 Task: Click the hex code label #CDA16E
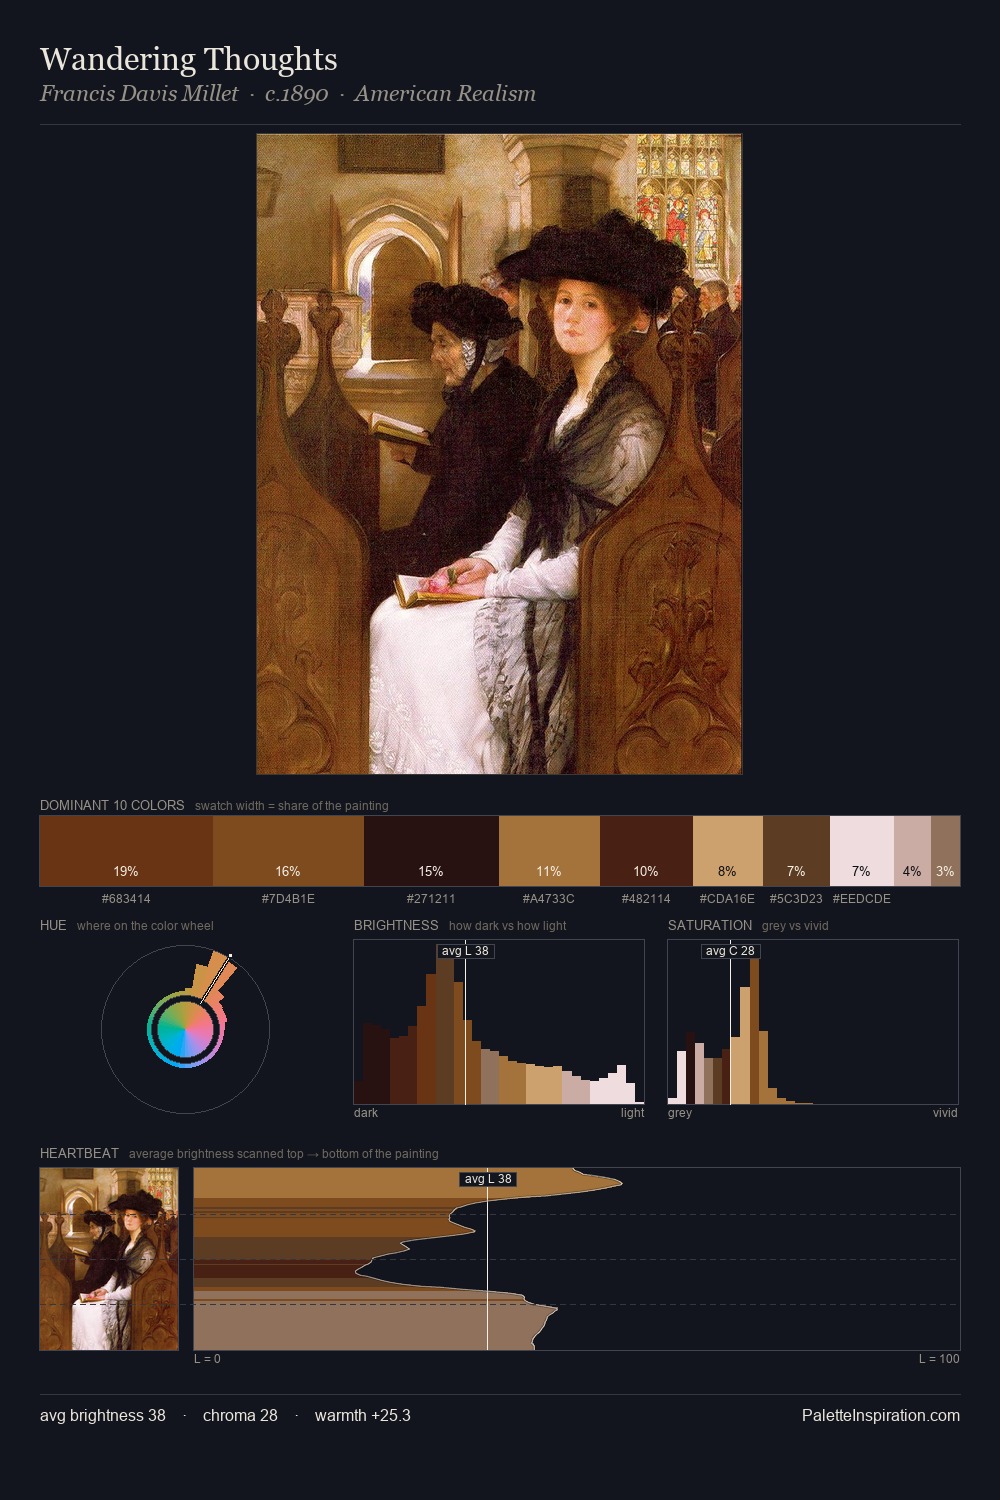click(x=727, y=899)
